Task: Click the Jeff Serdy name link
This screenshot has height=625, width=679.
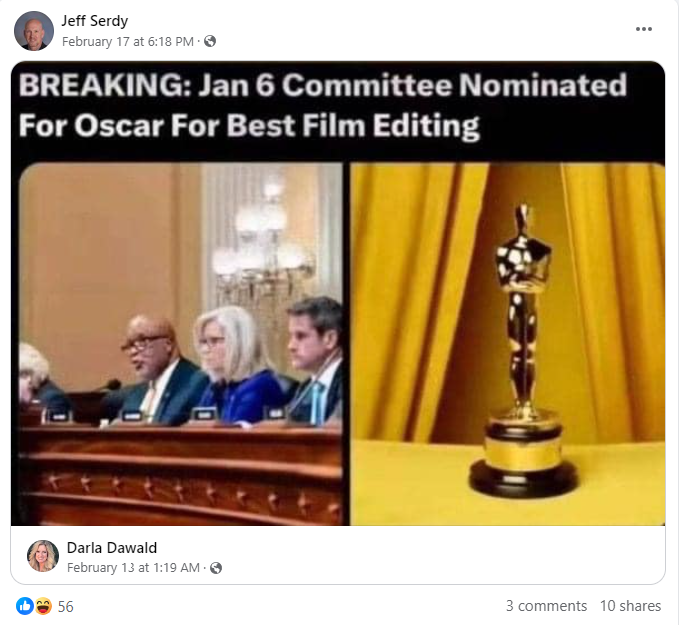Action: 94,21
